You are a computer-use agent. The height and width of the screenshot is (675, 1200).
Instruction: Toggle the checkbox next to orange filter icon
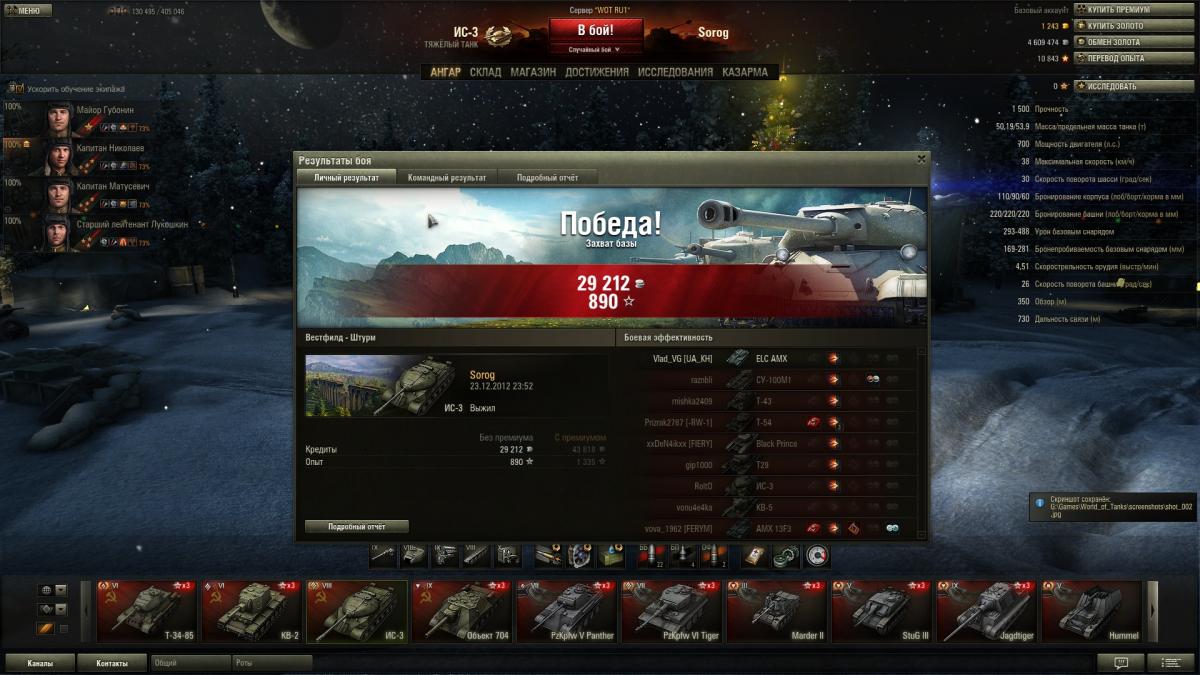click(x=64, y=629)
